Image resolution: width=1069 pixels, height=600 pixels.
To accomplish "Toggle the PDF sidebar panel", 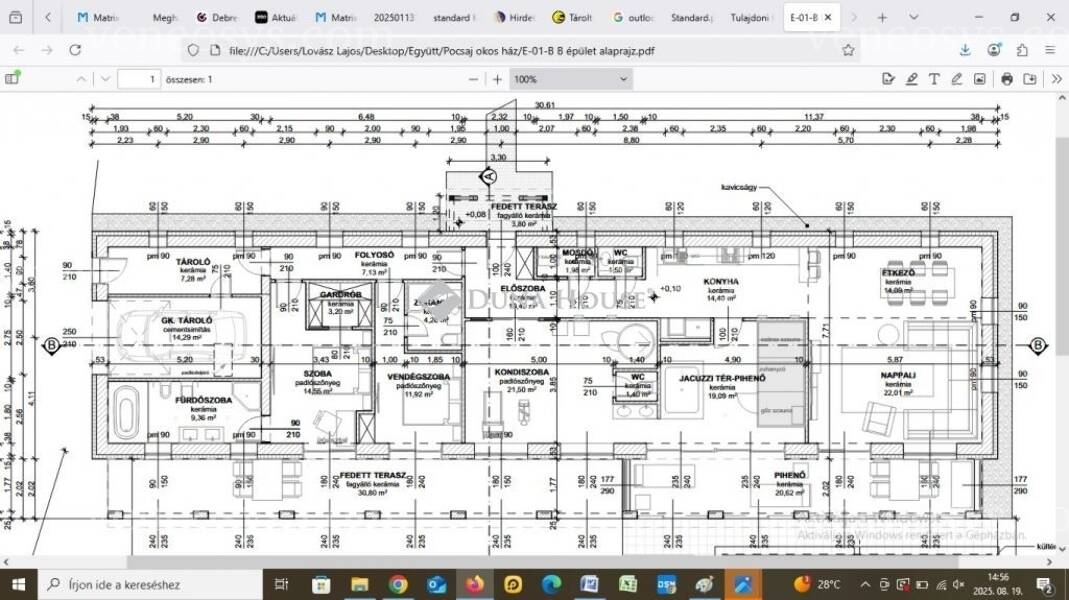I will 12,79.
